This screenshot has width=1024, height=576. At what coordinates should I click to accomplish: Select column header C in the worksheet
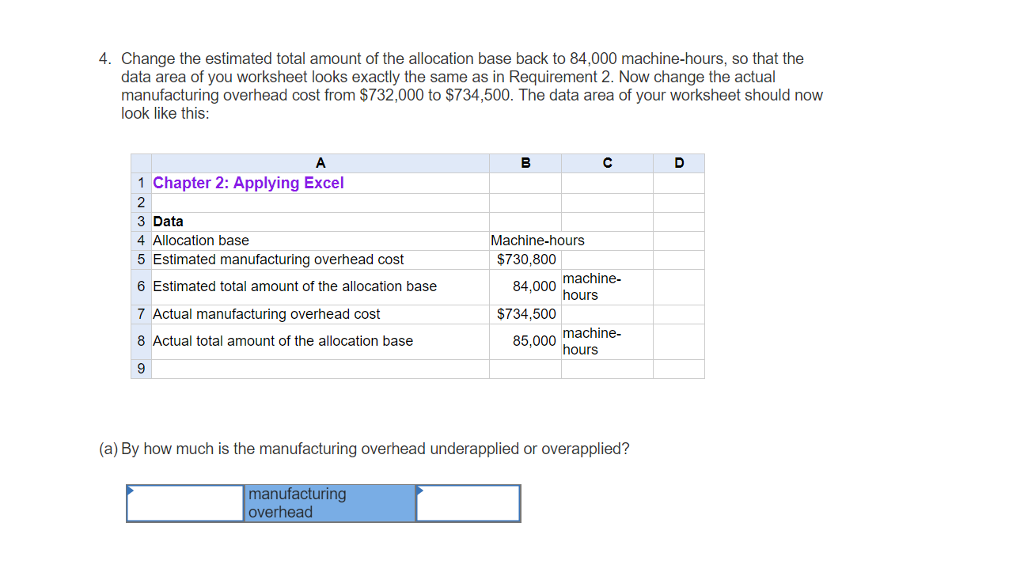(605, 162)
